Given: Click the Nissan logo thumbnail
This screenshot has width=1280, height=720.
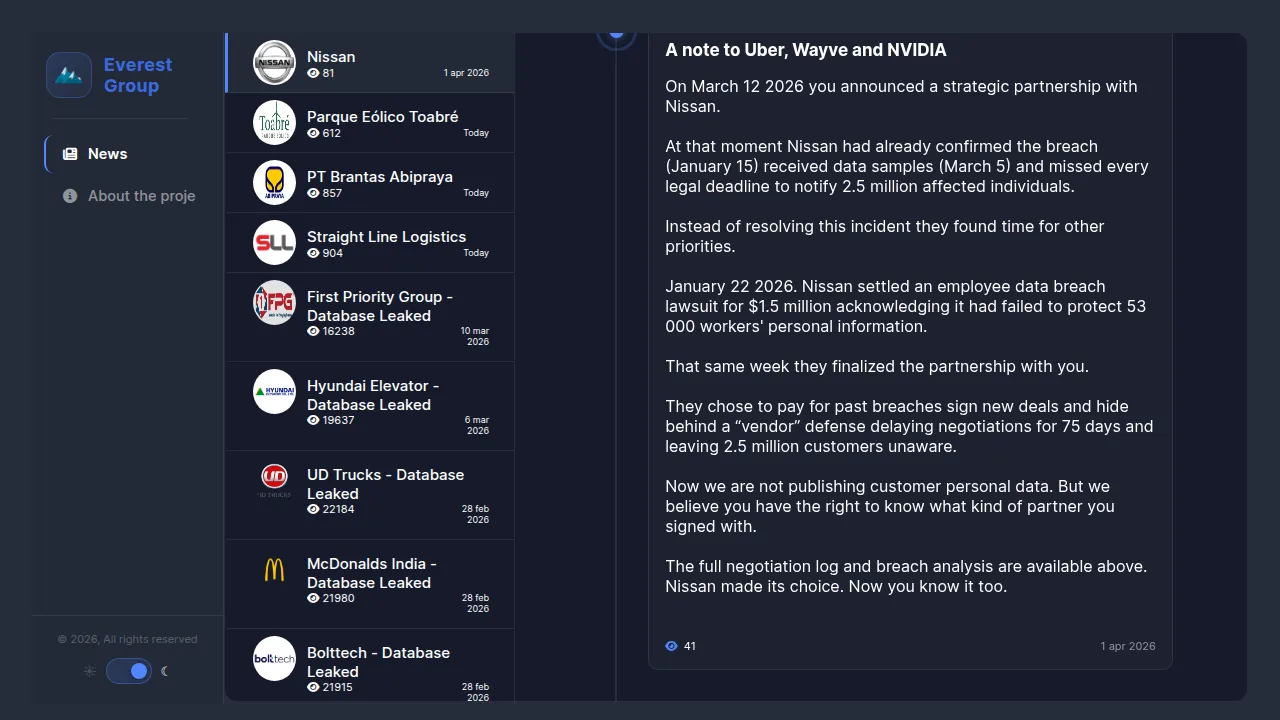Looking at the screenshot, I should point(274,63).
